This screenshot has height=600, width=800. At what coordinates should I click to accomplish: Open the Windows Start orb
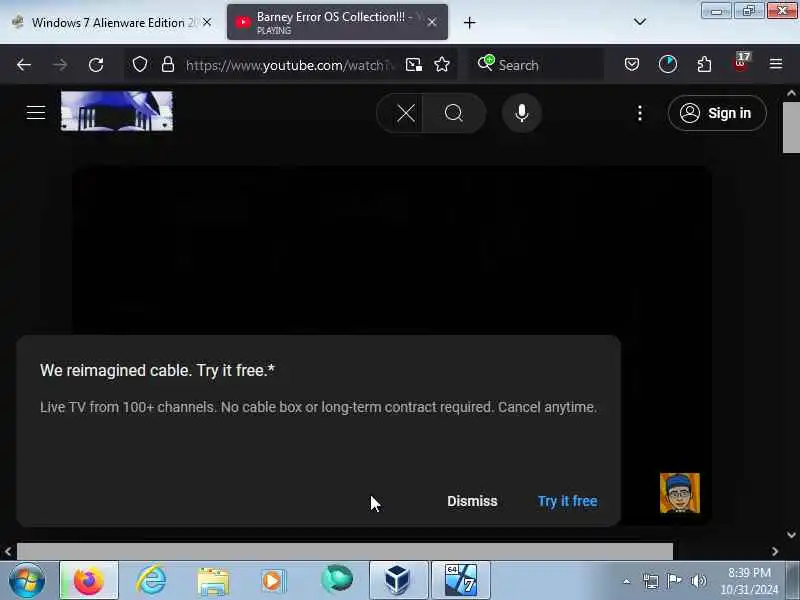(x=27, y=580)
